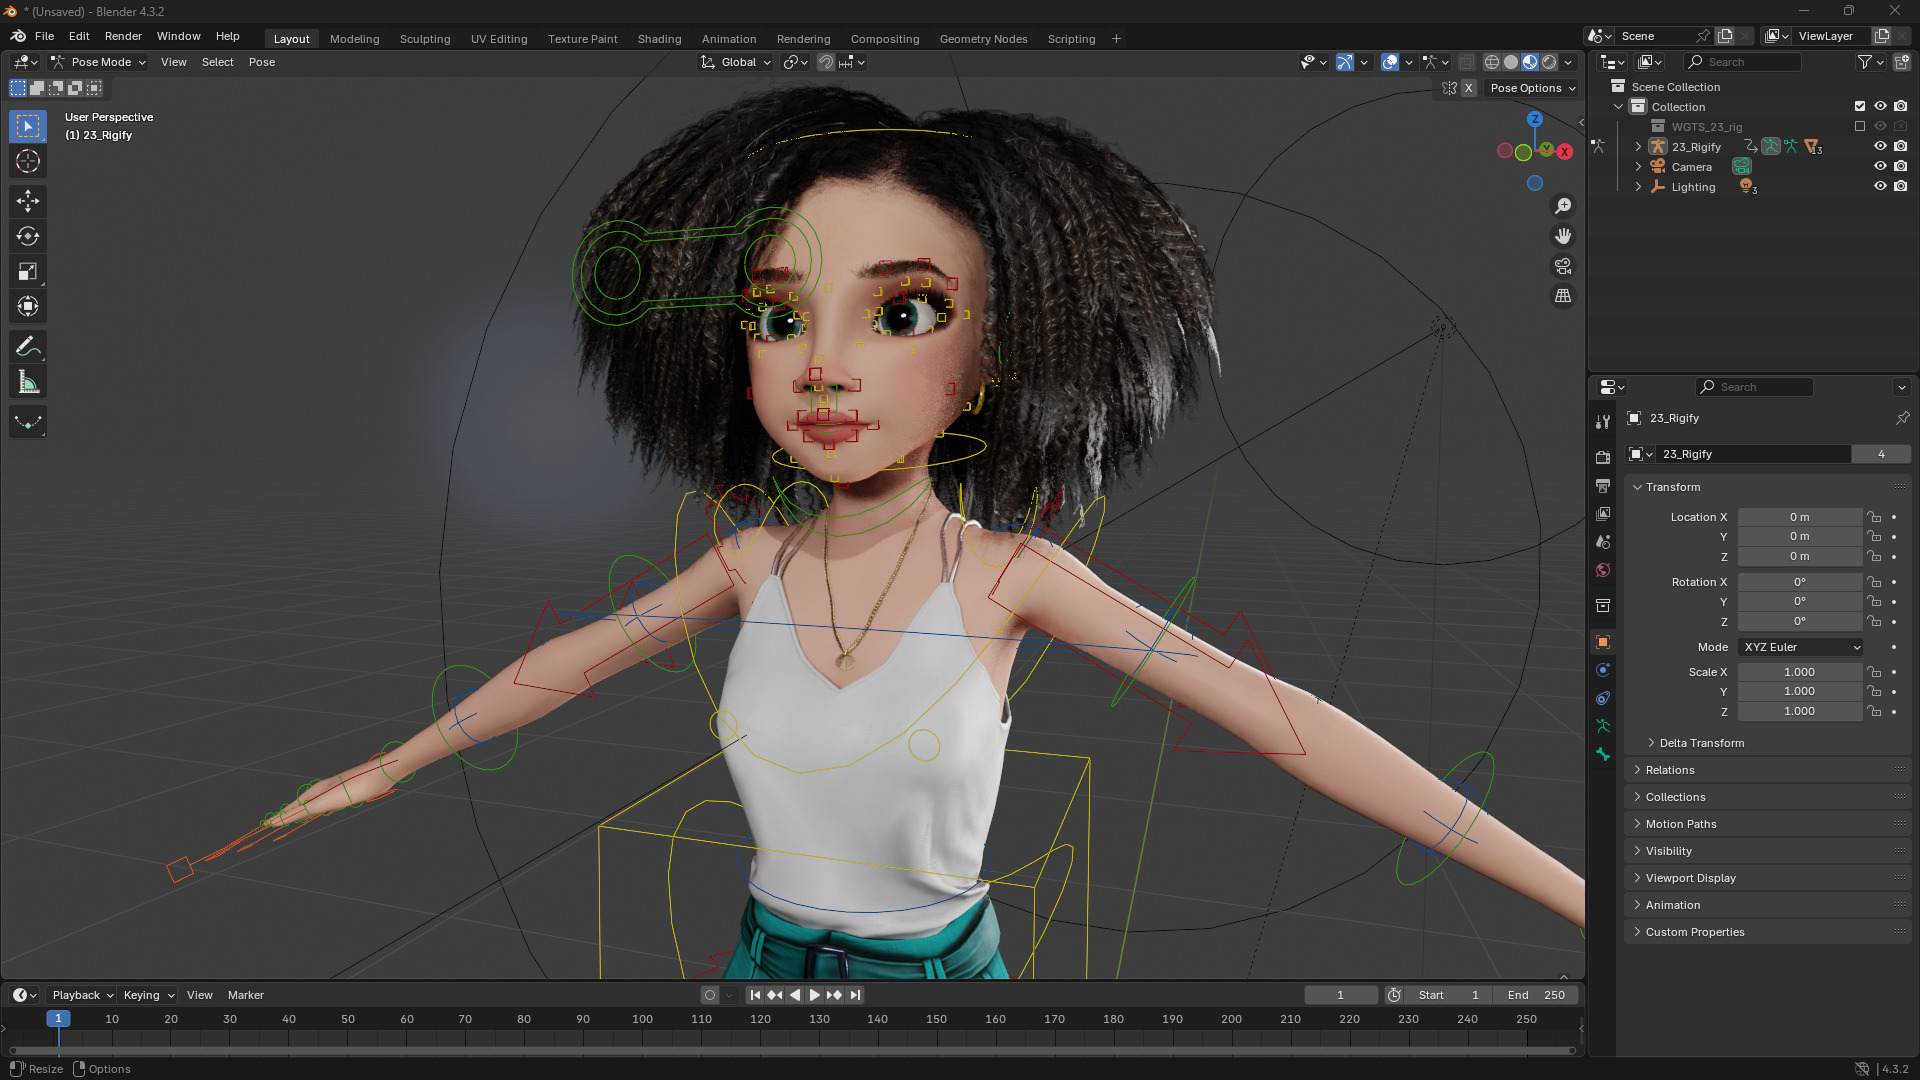Click the Cursor tool icon
Screen dimensions: 1920x1080
pyautogui.click(x=28, y=161)
